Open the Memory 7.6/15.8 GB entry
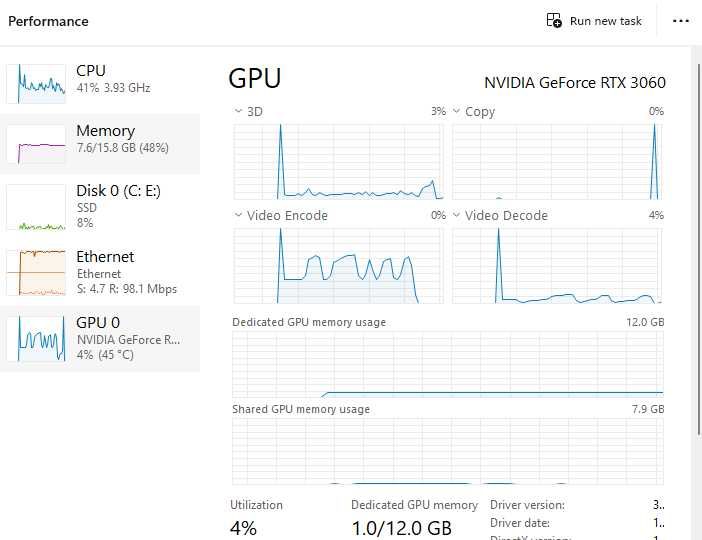Screen dimensions: 702x540 click(122, 139)
